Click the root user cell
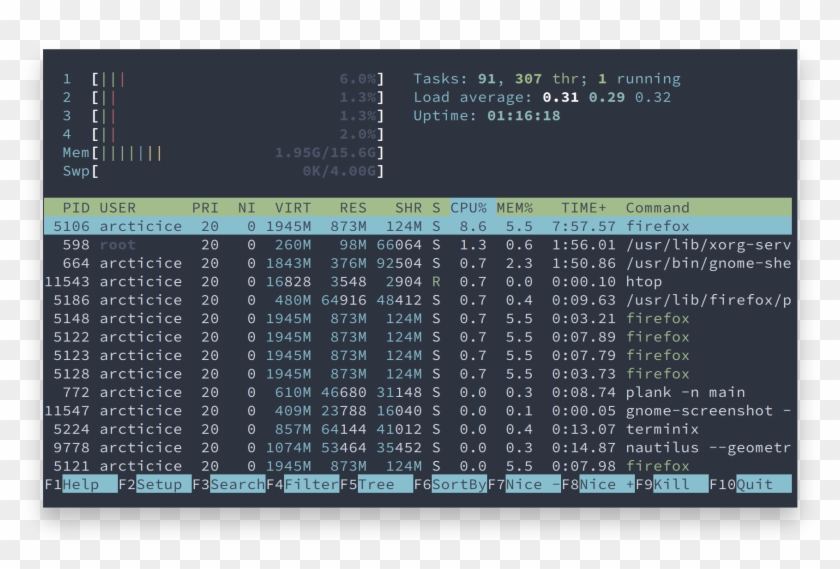840x569 pixels. click(118, 245)
